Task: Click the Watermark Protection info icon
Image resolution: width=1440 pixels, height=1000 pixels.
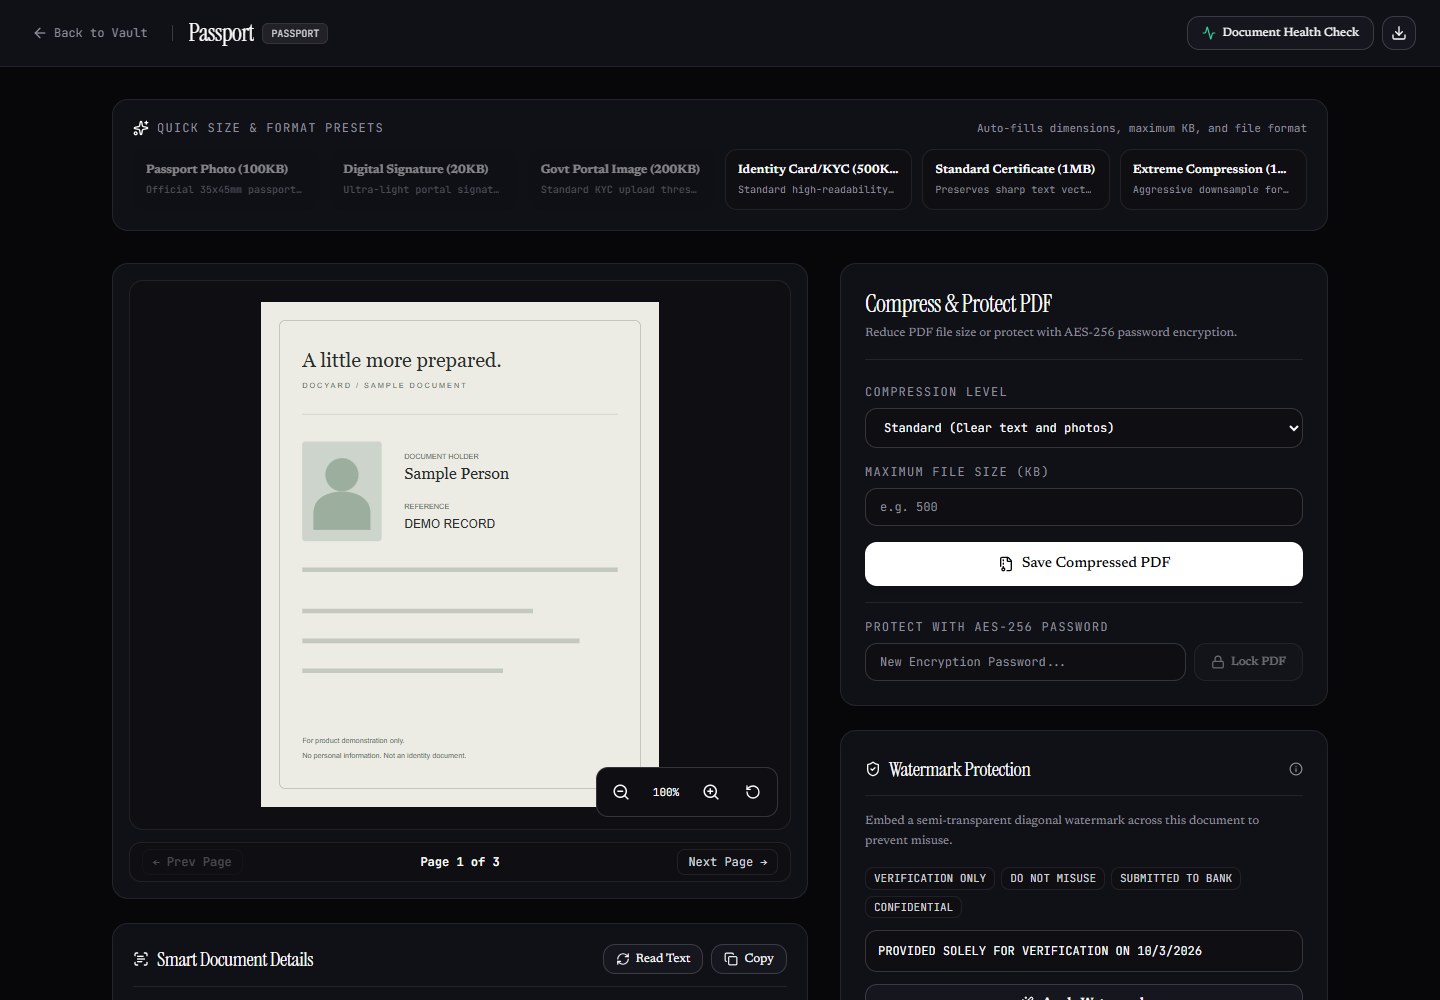Action: tap(1296, 769)
